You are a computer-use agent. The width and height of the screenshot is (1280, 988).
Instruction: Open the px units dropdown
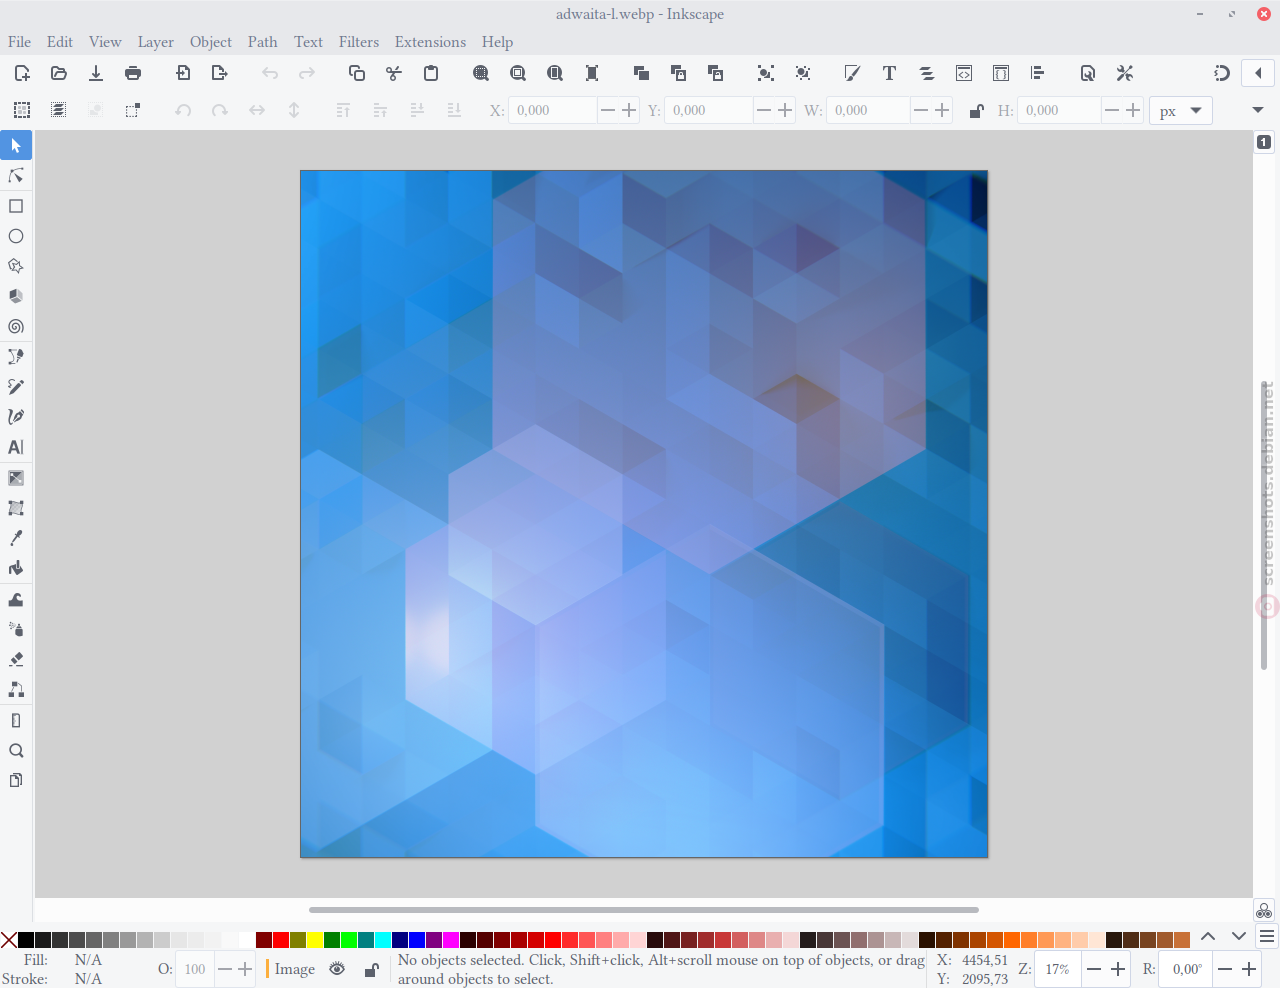1181,111
